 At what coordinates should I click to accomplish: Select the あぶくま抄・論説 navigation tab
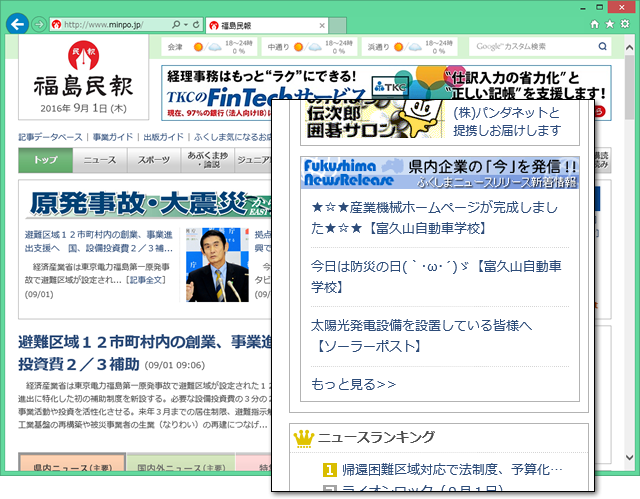(208, 160)
